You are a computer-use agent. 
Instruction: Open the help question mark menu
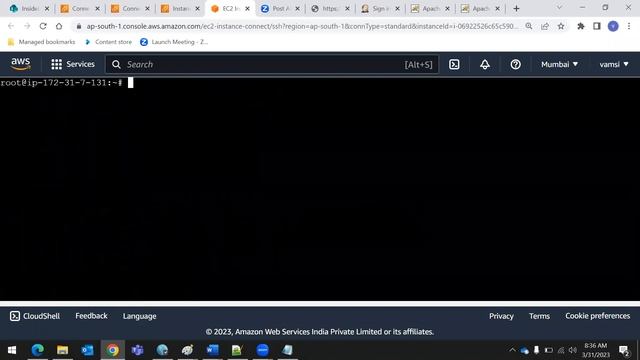515,64
